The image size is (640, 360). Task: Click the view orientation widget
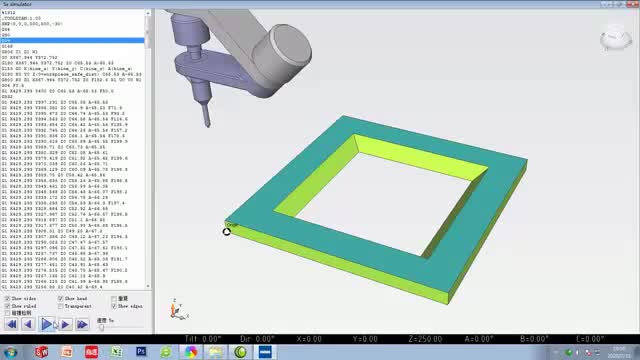616,38
